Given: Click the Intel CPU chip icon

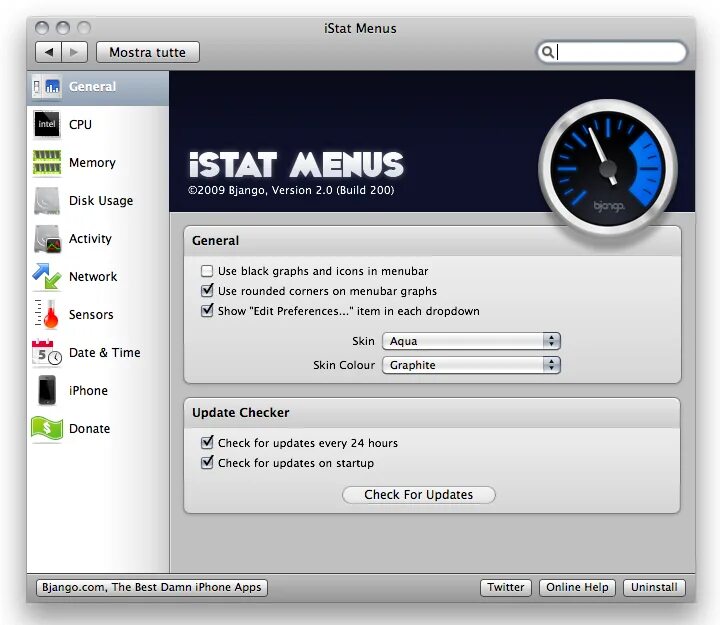Looking at the screenshot, I should click(x=47, y=124).
